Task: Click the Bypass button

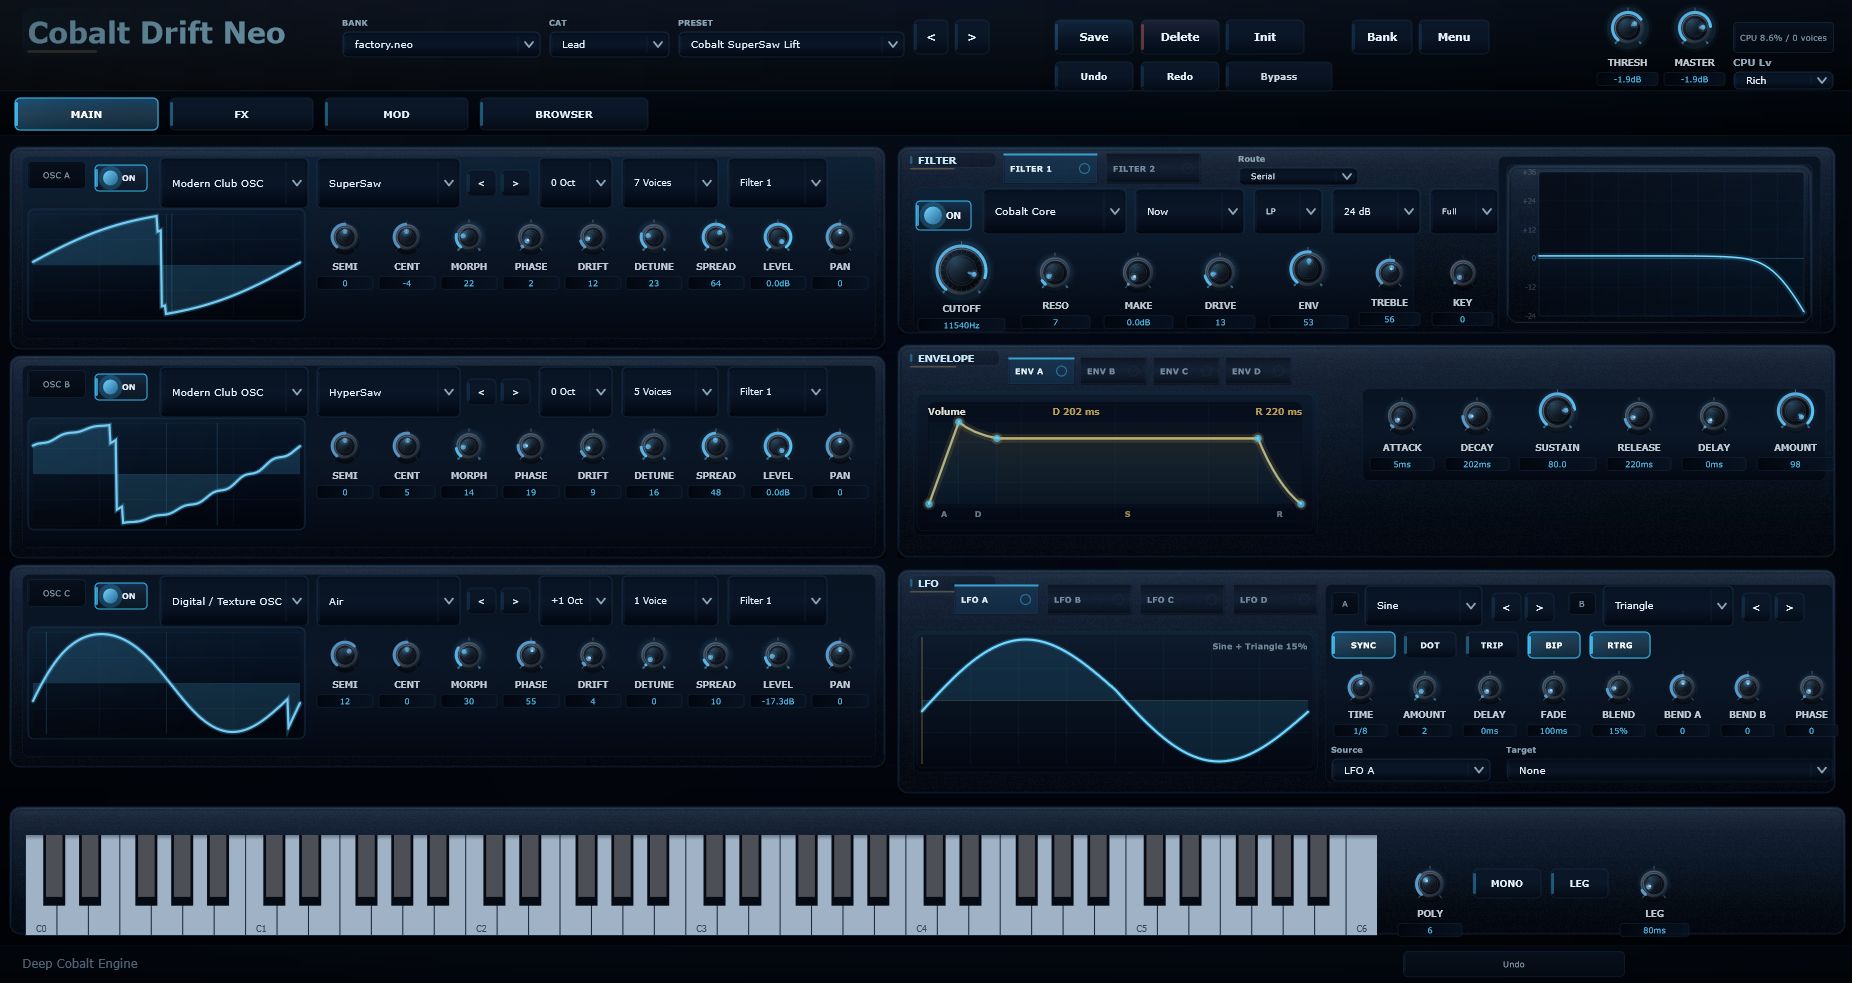Action: pyautogui.click(x=1278, y=76)
